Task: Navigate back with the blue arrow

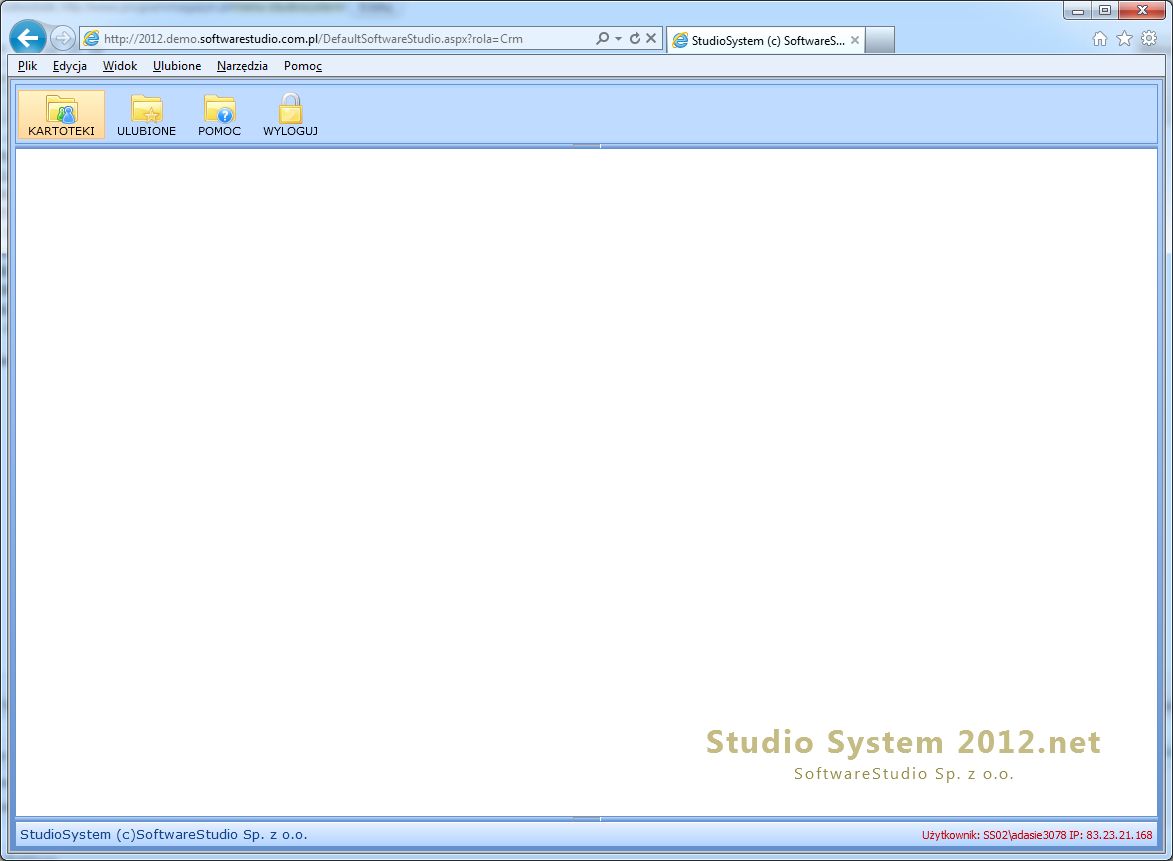Action: pyautogui.click(x=27, y=37)
